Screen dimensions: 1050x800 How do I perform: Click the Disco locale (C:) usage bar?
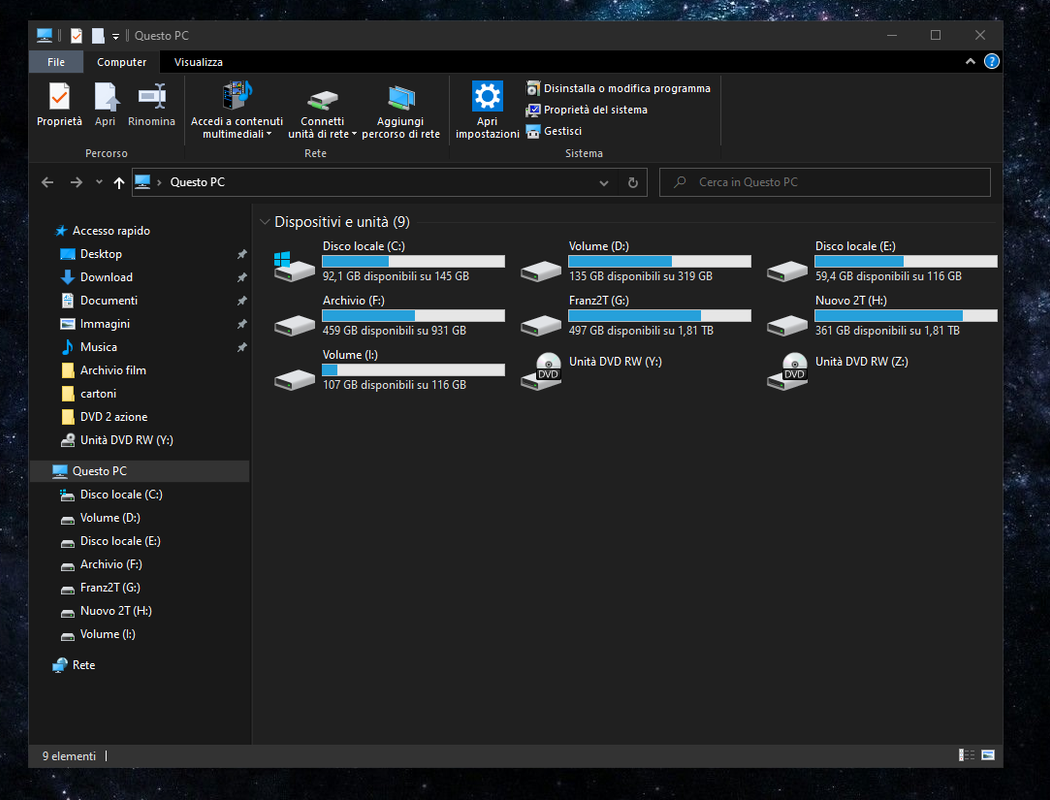[x=413, y=261]
